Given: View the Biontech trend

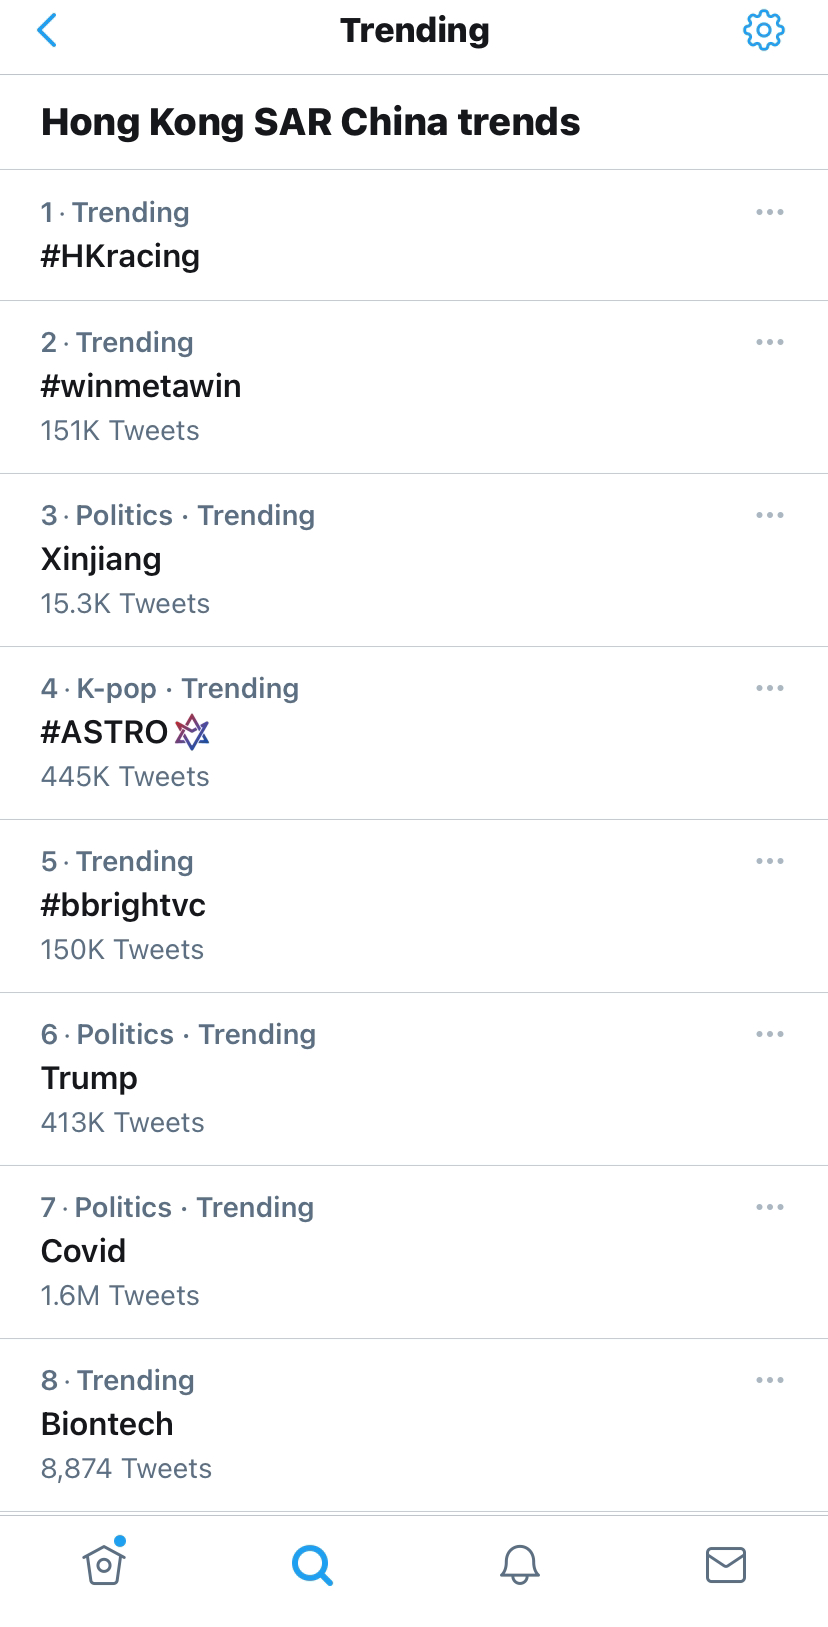Looking at the screenshot, I should pos(107,1424).
